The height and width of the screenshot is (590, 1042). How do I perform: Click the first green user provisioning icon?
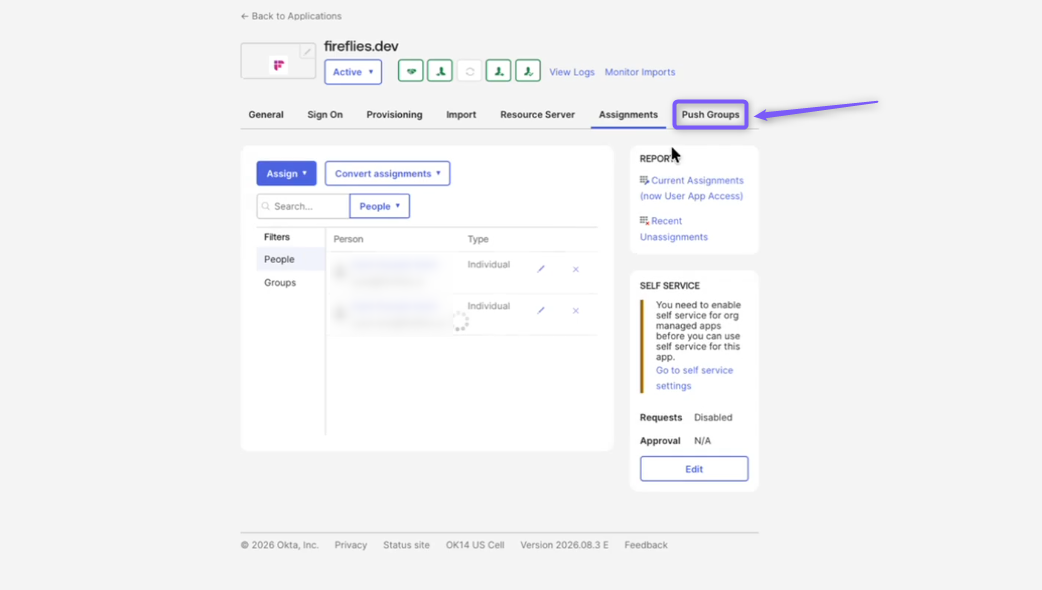pyautogui.click(x=440, y=71)
